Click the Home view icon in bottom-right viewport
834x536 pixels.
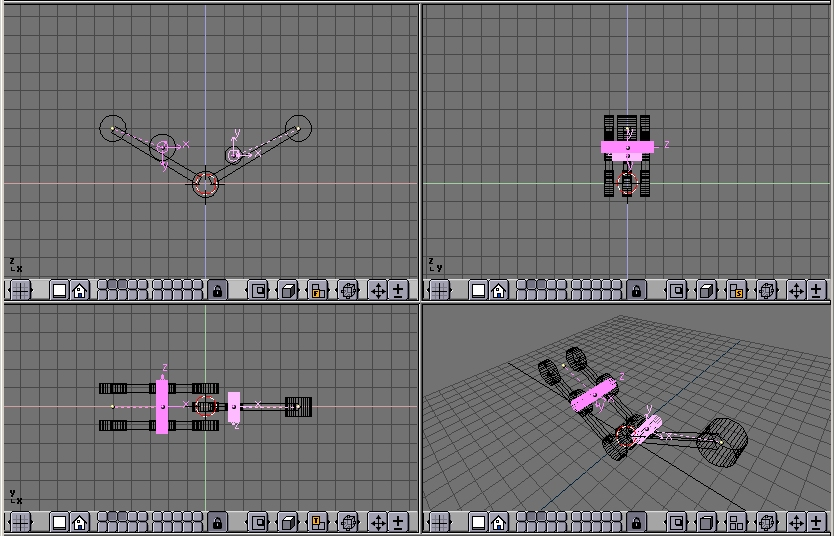pos(498,522)
